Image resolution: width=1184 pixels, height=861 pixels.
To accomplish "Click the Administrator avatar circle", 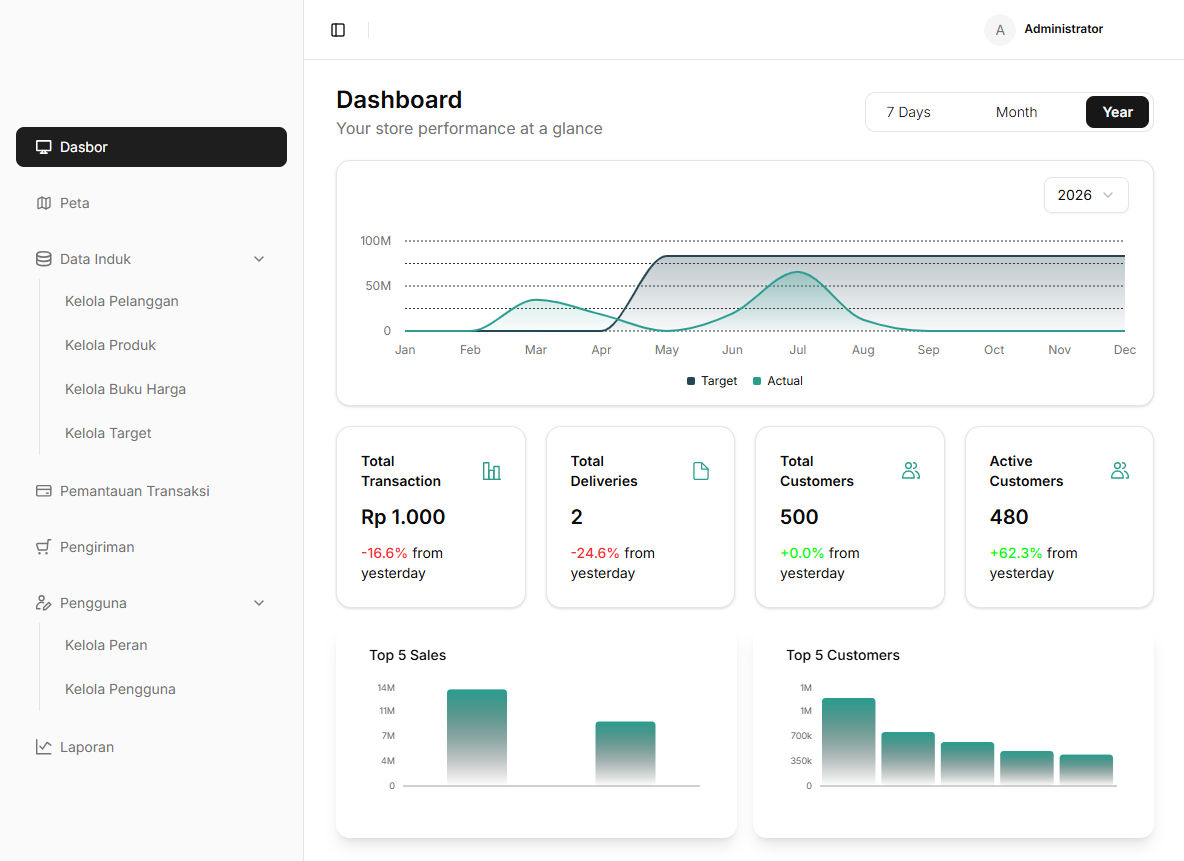I will pyautogui.click(x=999, y=30).
